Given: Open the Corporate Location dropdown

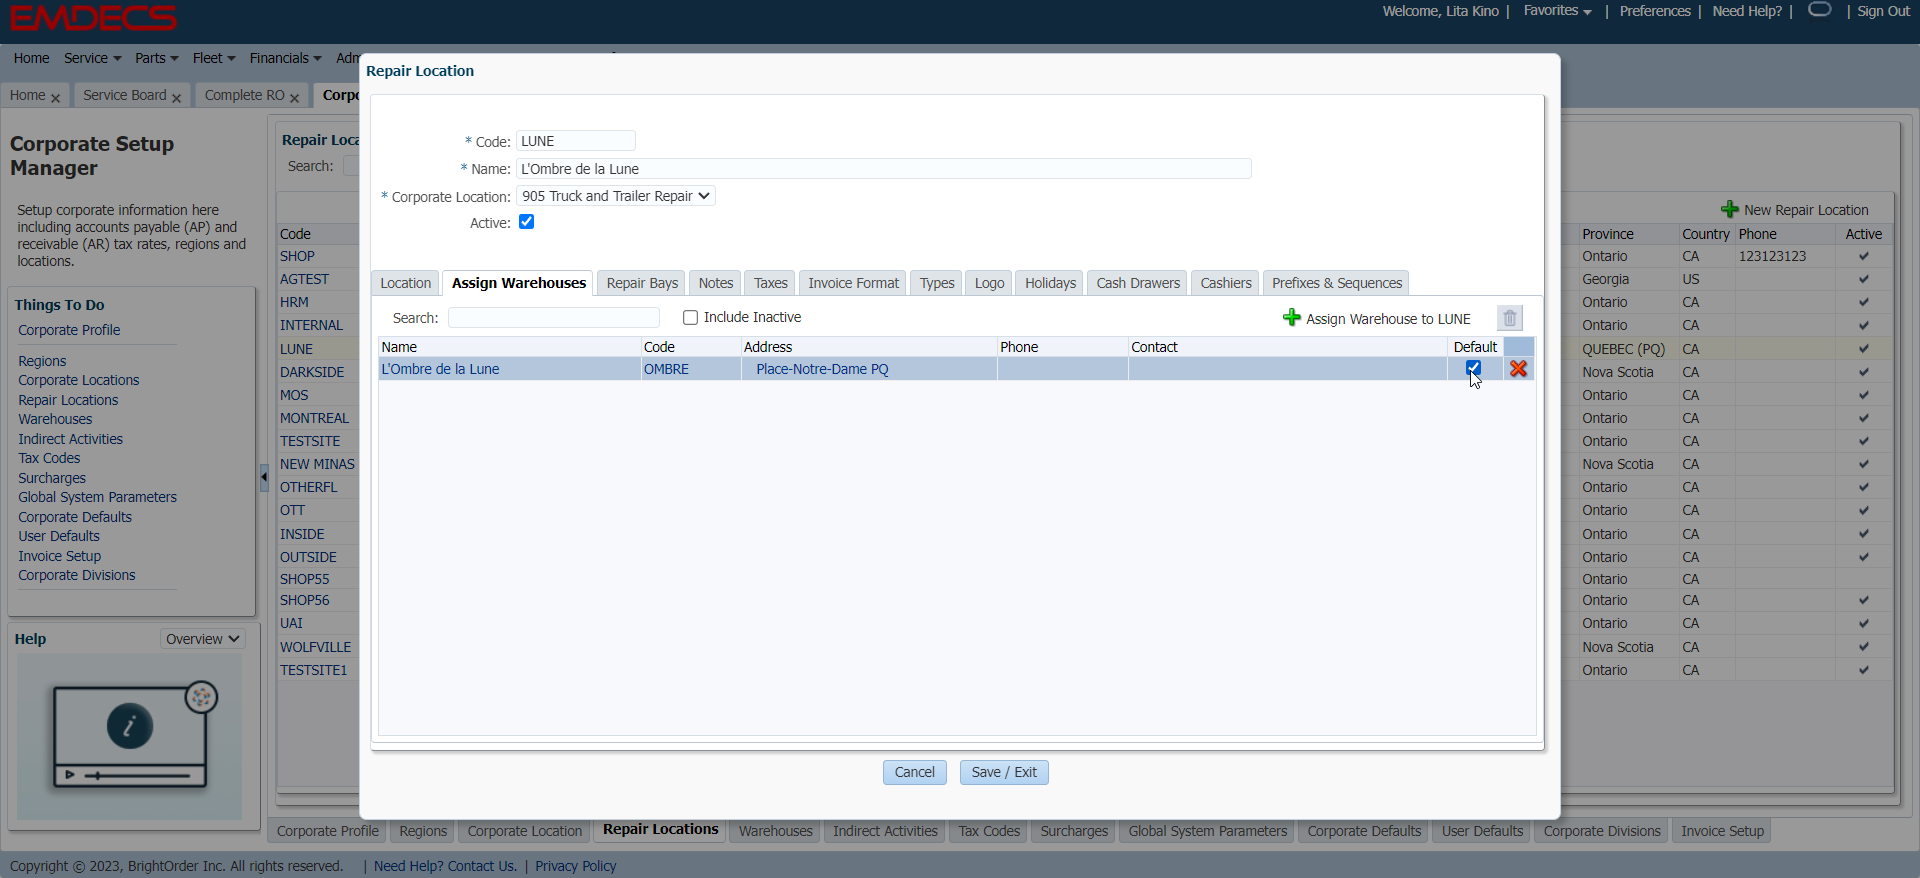Looking at the screenshot, I should pyautogui.click(x=615, y=196).
